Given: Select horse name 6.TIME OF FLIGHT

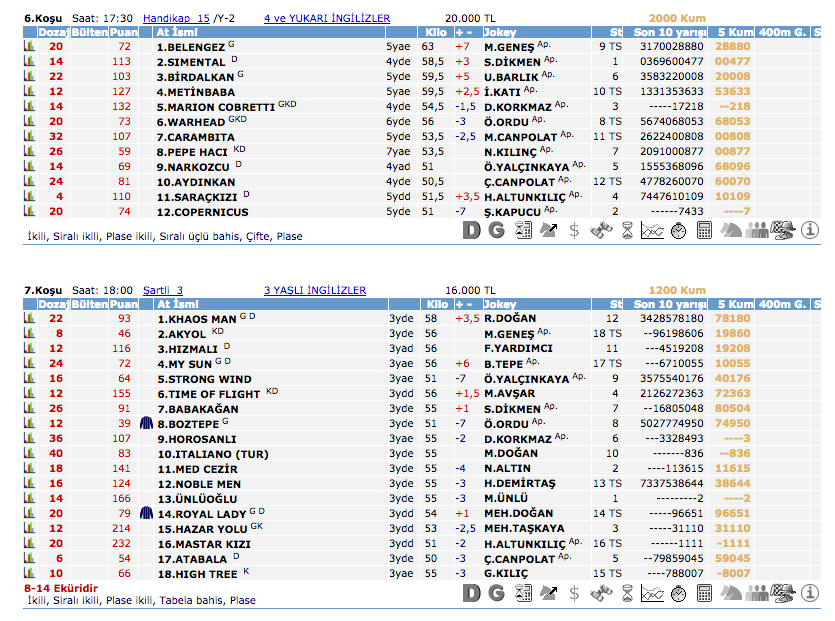Looking at the screenshot, I should click(208, 393).
